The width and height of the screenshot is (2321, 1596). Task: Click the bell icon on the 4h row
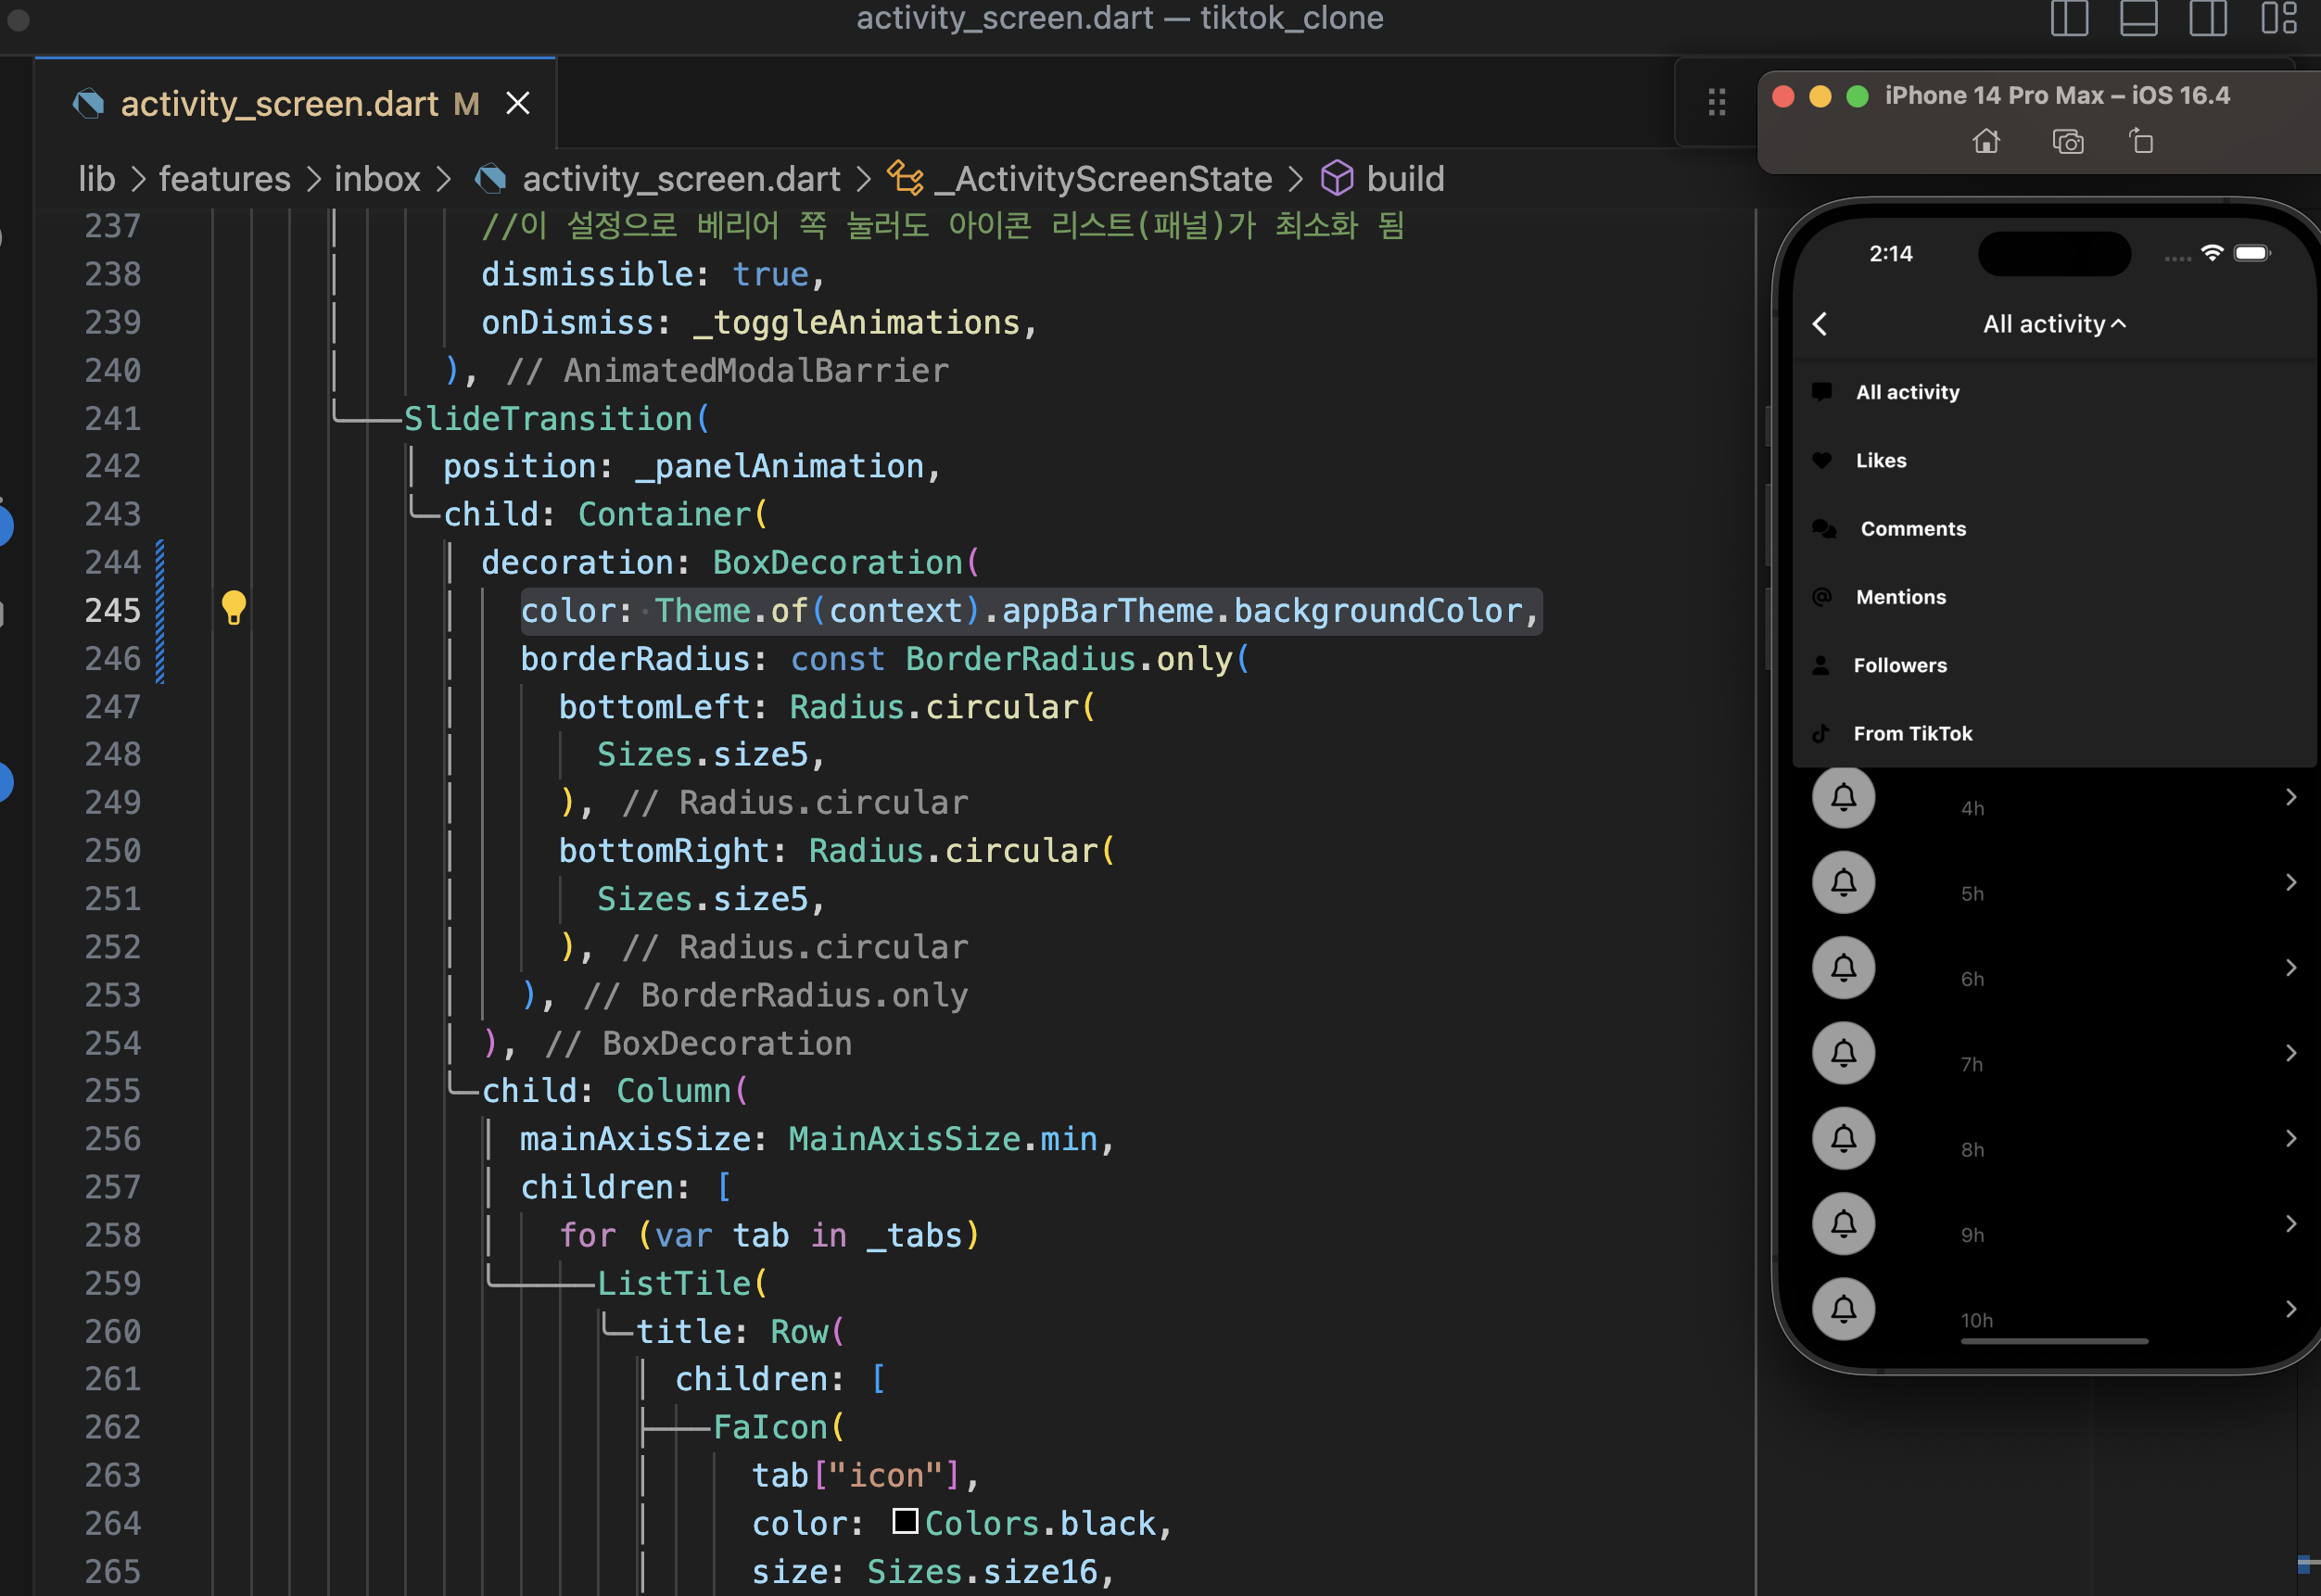point(1843,798)
